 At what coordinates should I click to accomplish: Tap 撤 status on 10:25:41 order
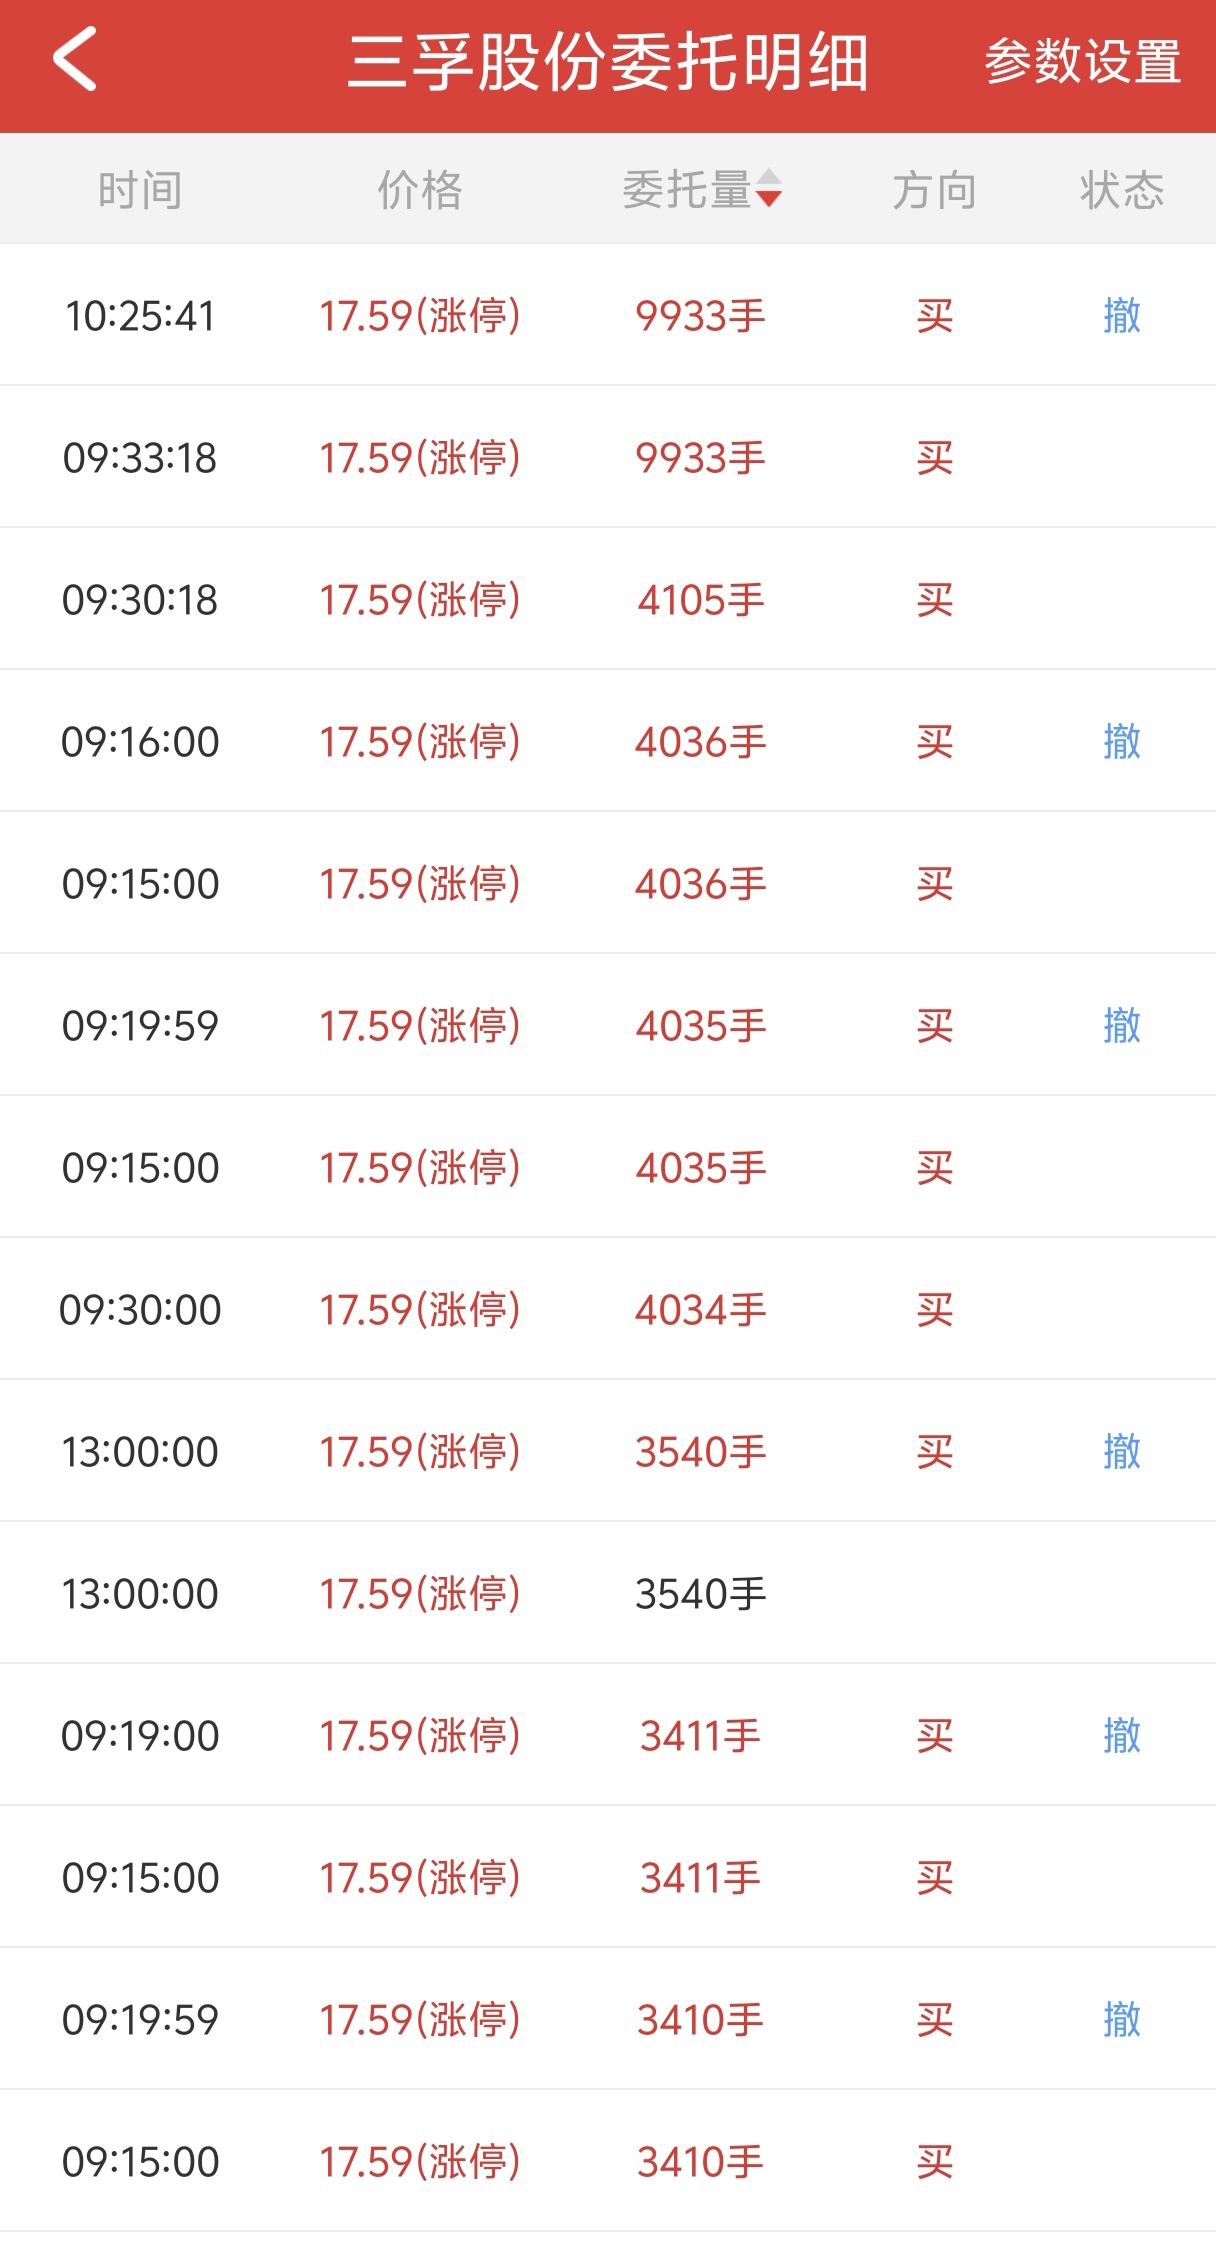coord(1121,316)
